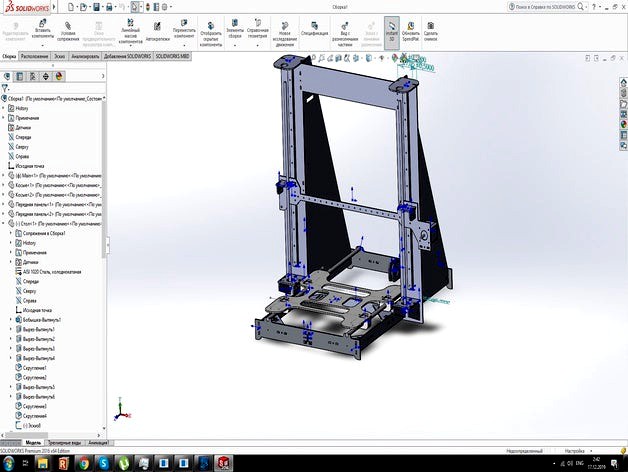Select AISI 1020 material entry

pyautogui.click(x=48, y=272)
